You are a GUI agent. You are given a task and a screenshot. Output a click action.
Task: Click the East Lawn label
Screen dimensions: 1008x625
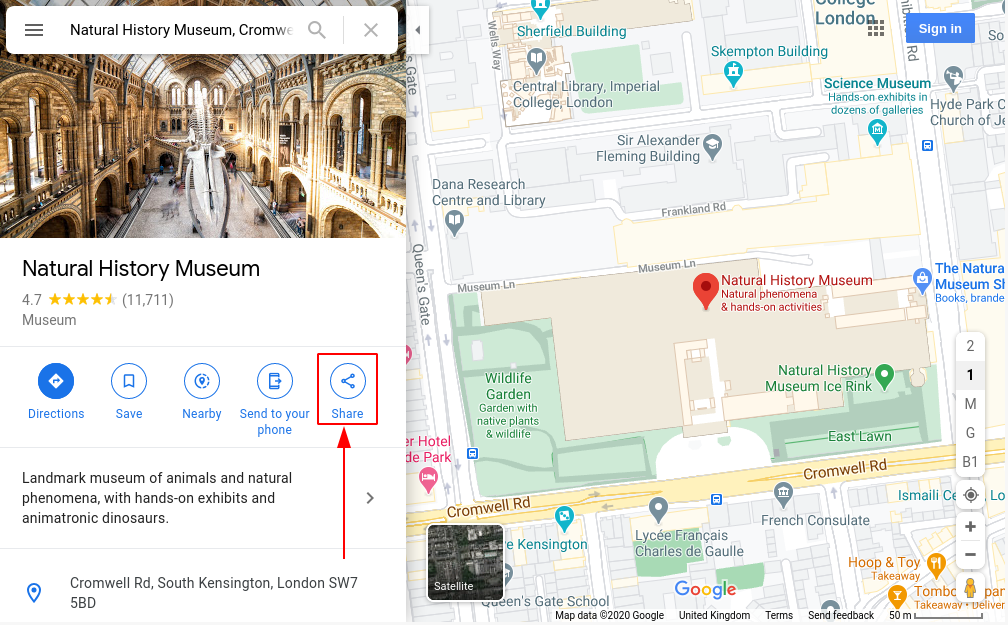coord(860,436)
